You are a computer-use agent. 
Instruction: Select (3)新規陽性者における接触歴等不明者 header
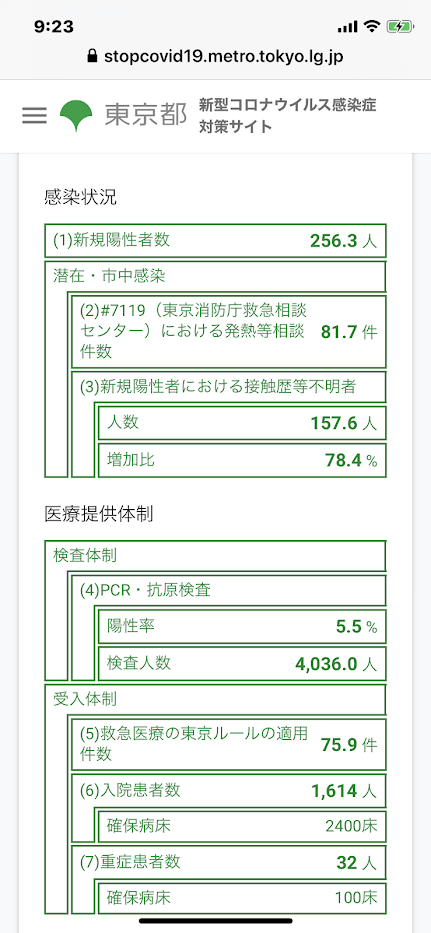(229, 387)
